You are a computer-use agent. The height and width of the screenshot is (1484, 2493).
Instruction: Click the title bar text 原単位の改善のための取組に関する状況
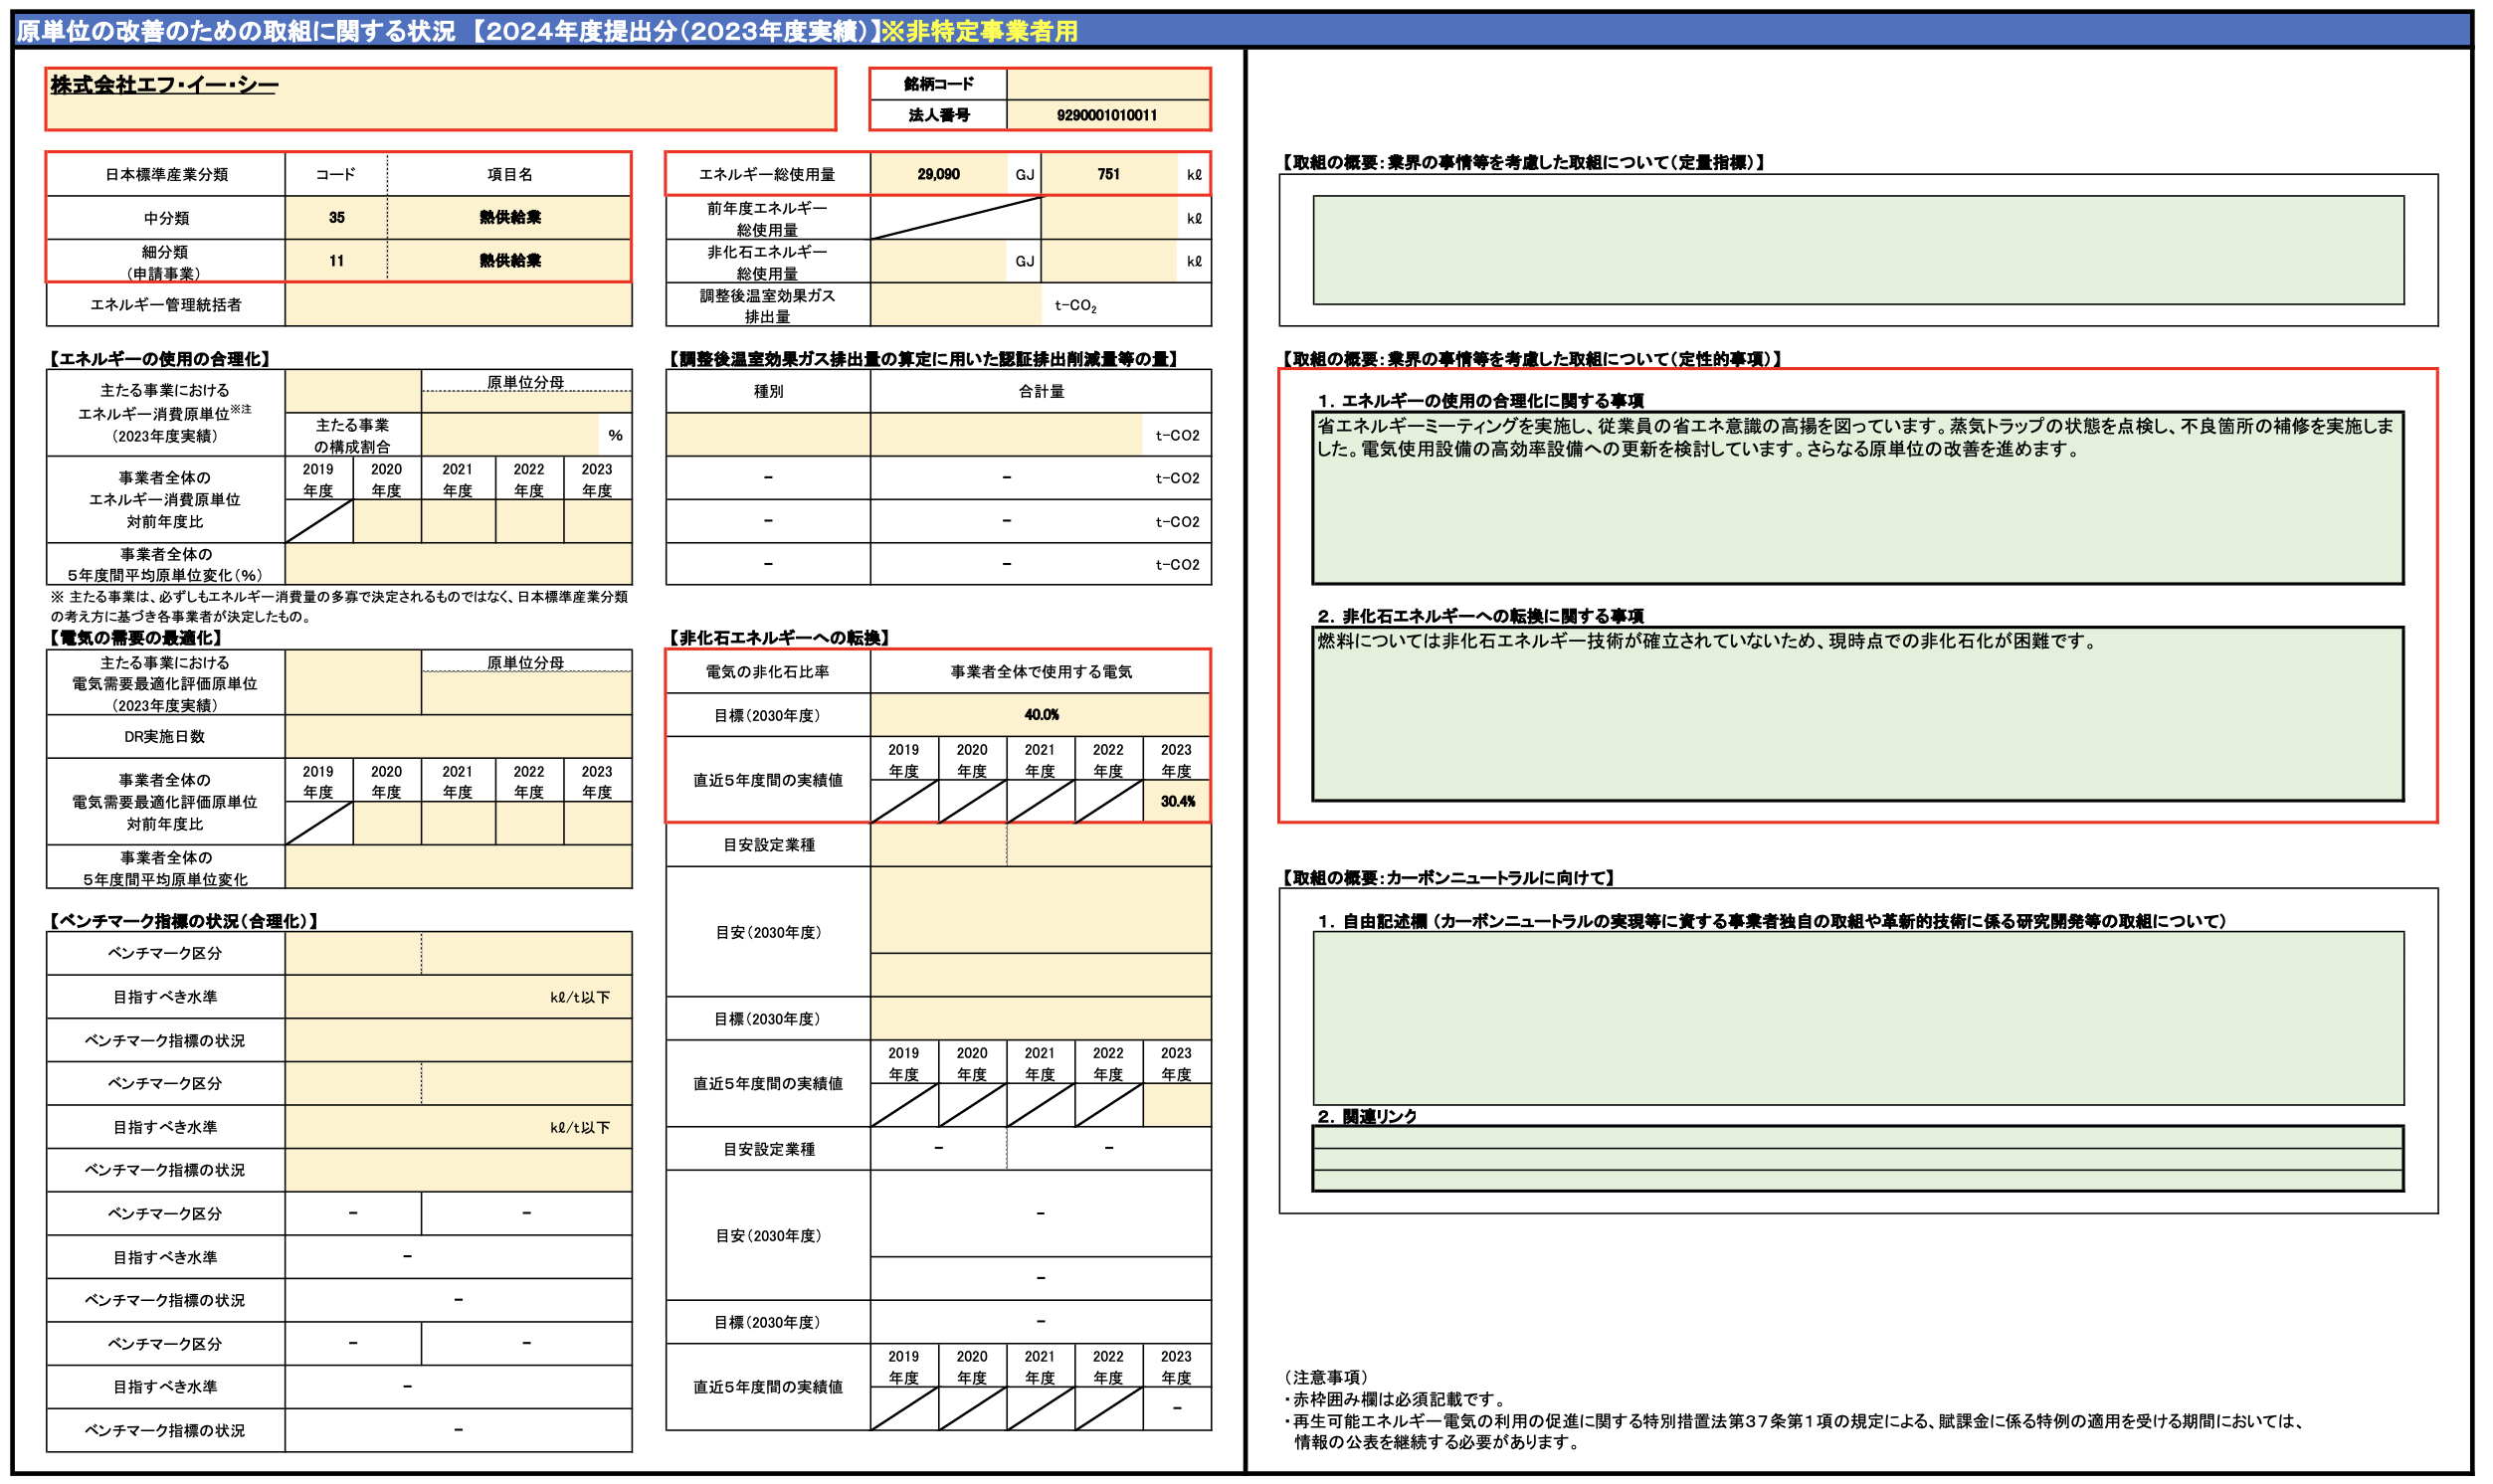pyautogui.click(x=236, y=31)
